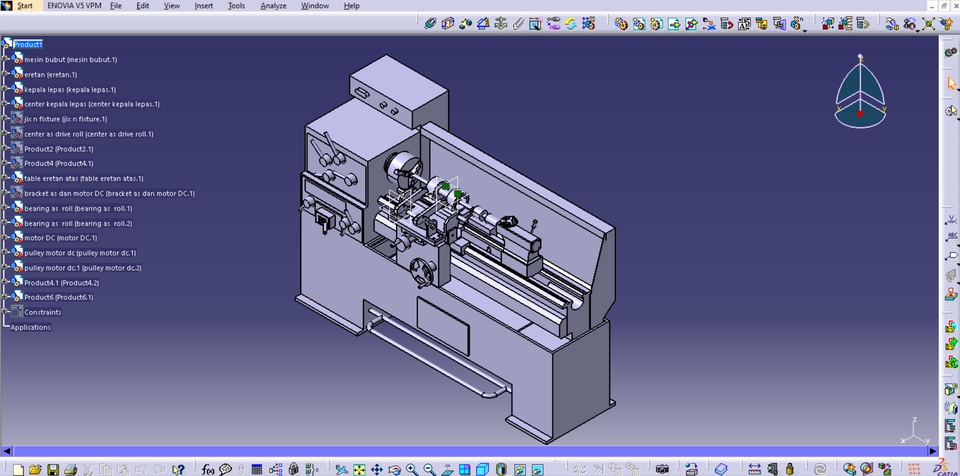Click the Formula f(x) icon
This screenshot has height=476, width=960.
tap(208, 469)
